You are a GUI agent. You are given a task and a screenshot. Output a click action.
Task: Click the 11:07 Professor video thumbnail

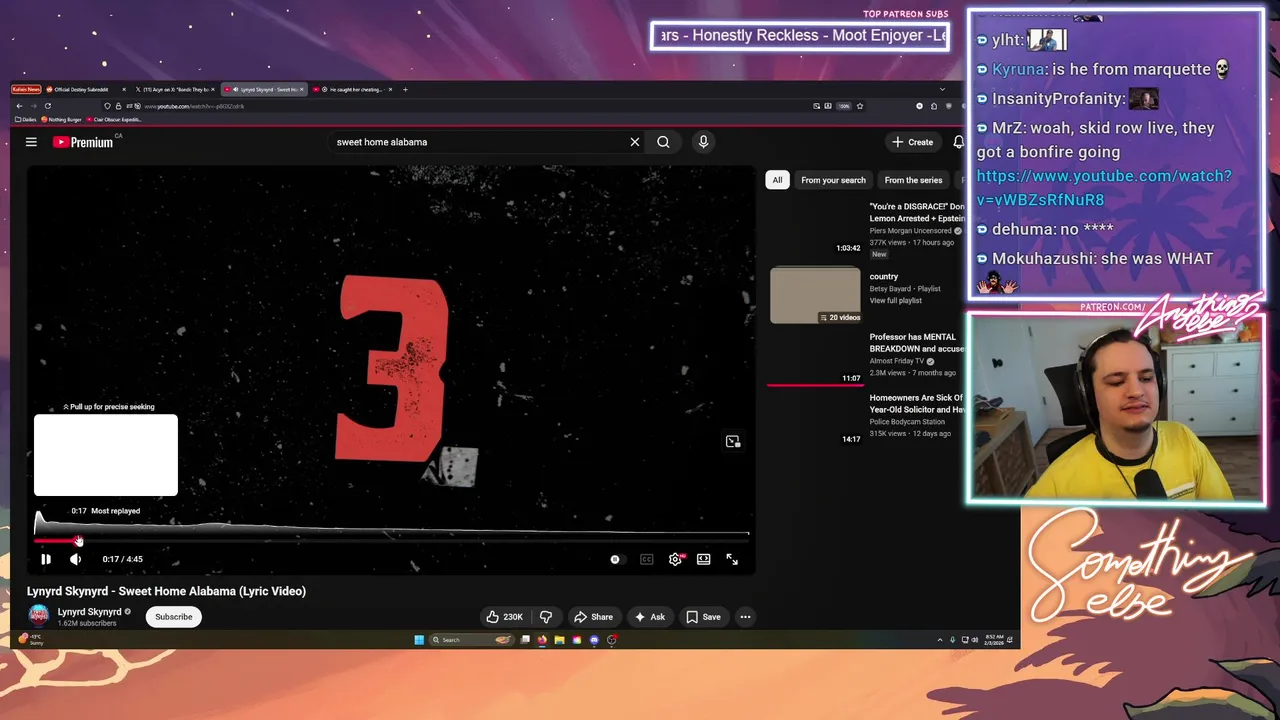point(815,355)
